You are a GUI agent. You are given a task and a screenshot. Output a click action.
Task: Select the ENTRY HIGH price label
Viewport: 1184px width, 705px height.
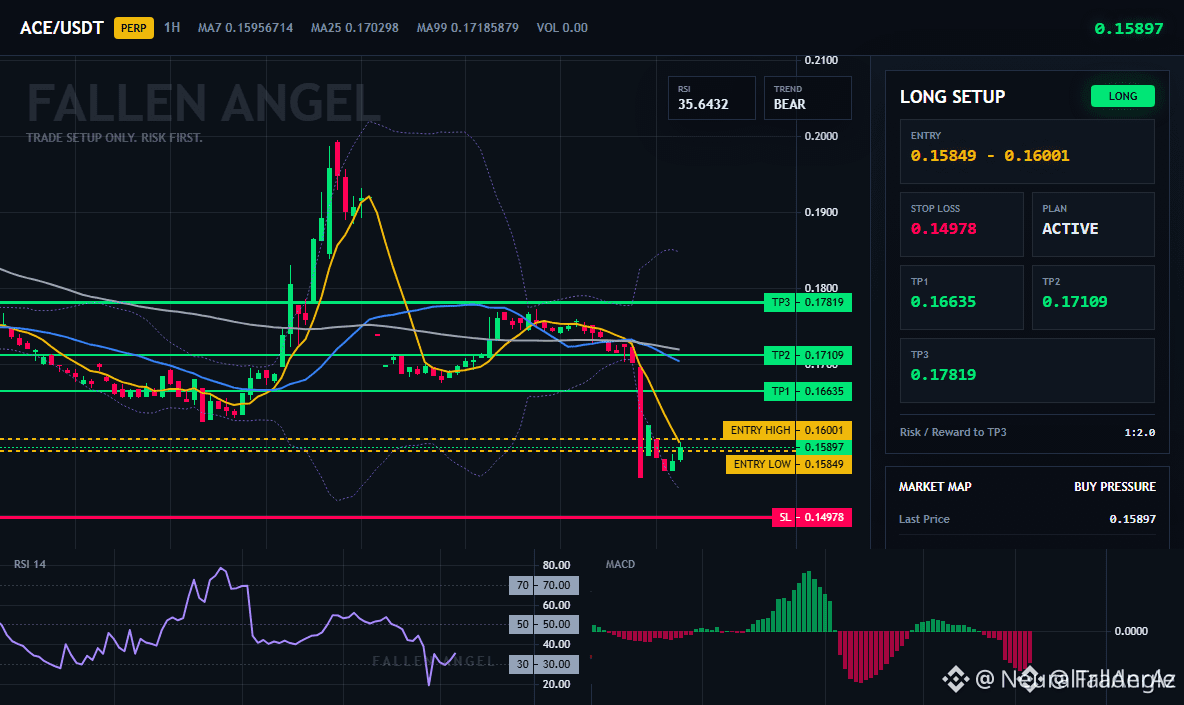click(x=787, y=430)
